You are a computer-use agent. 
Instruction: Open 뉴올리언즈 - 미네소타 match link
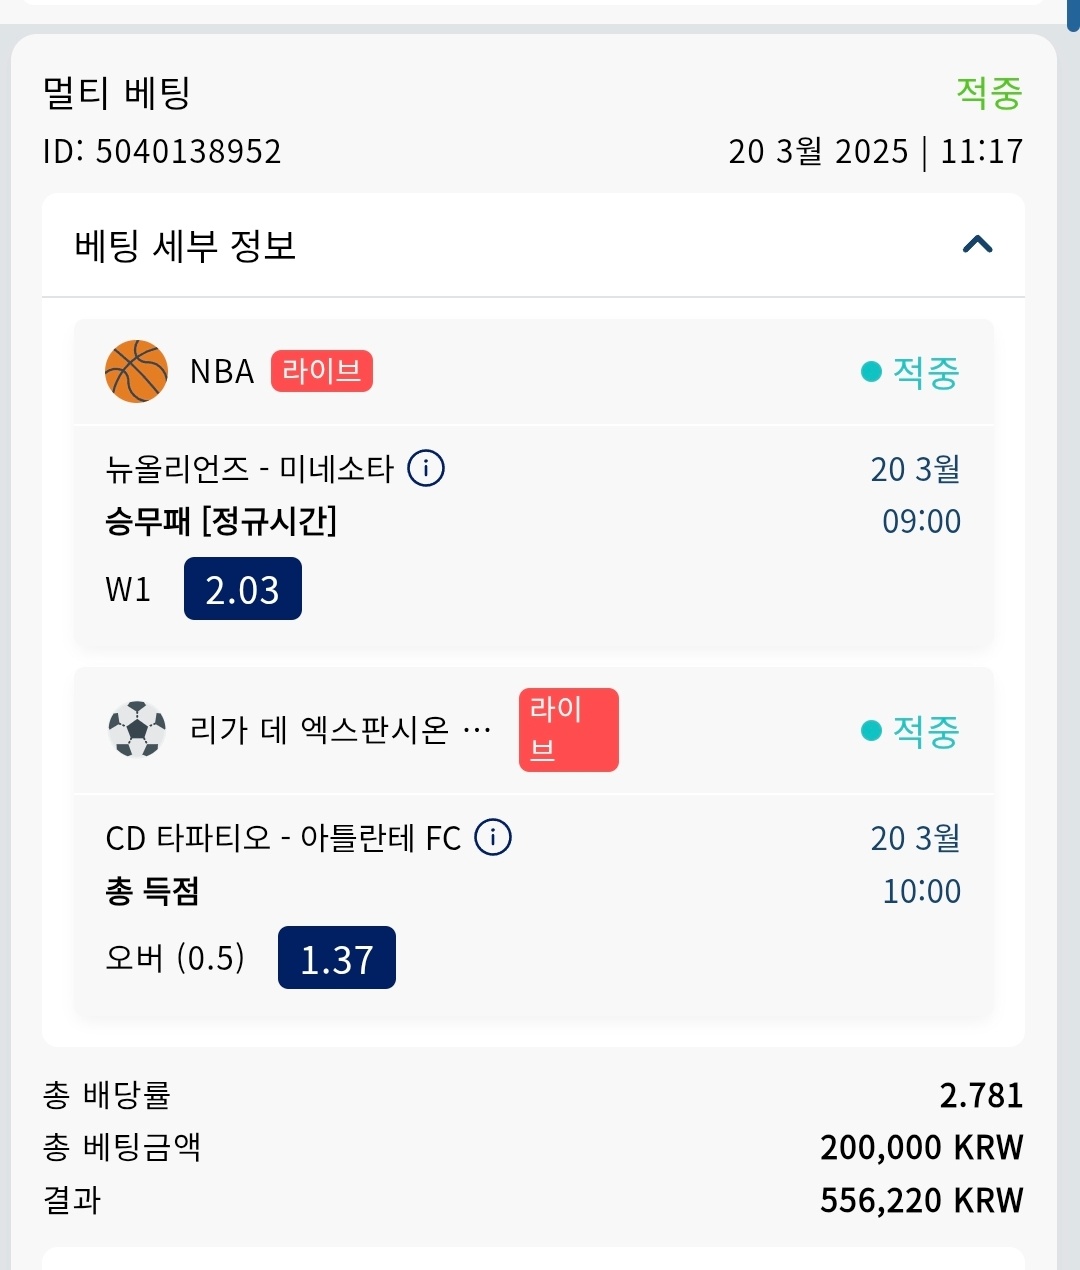tap(250, 469)
